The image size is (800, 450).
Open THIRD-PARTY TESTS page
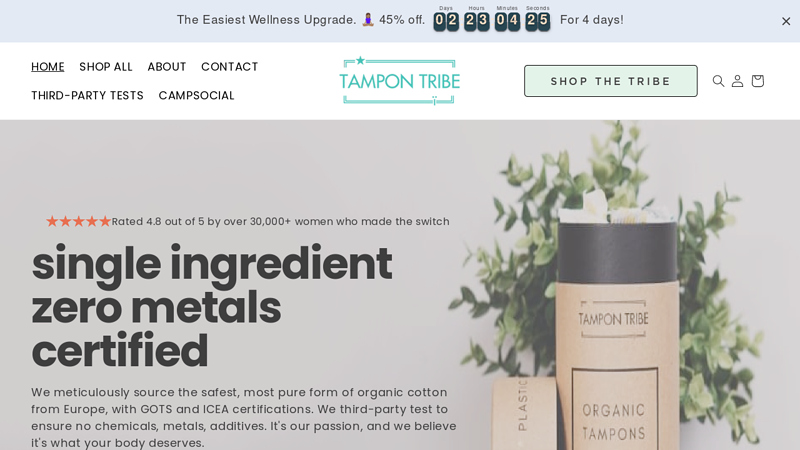[87, 95]
